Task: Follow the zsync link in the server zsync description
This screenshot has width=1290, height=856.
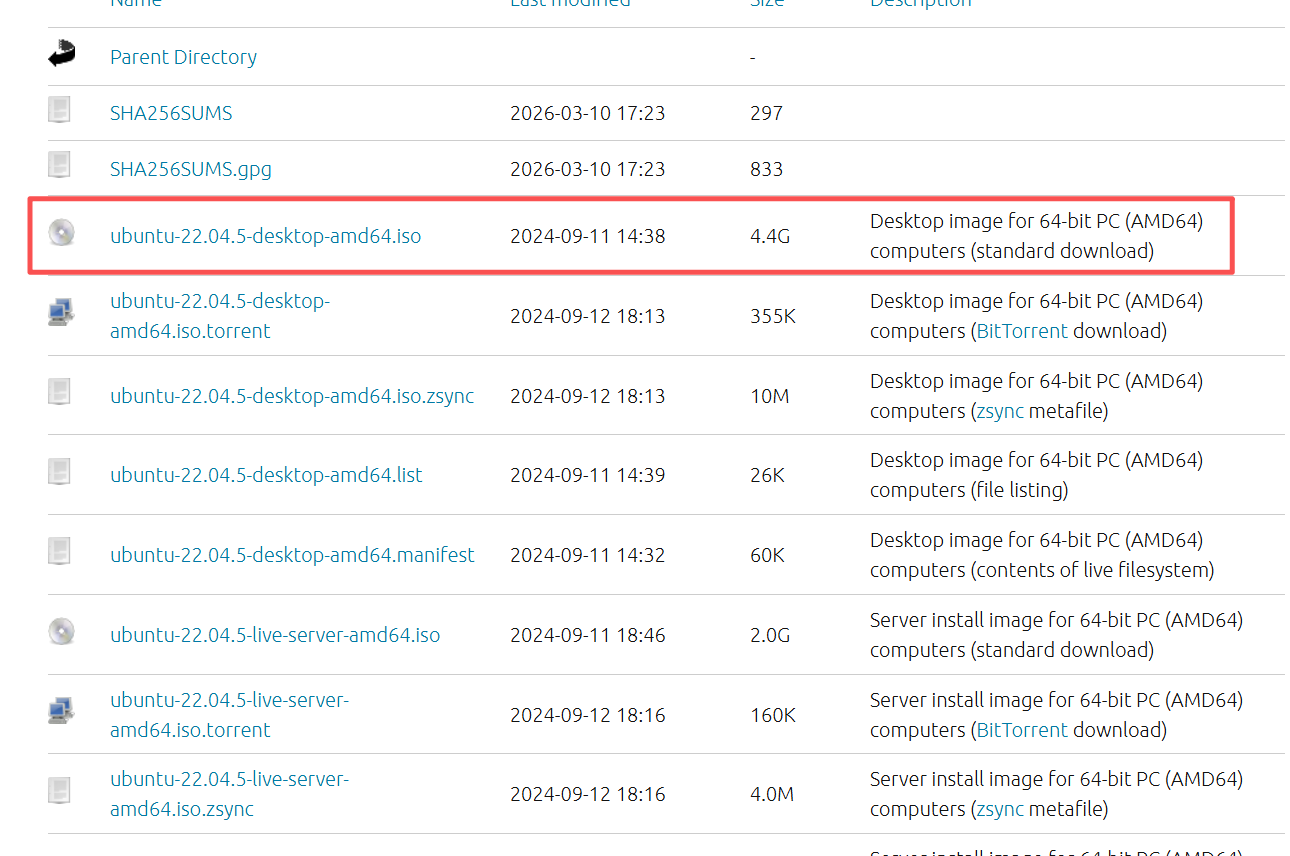Action: (1000, 809)
